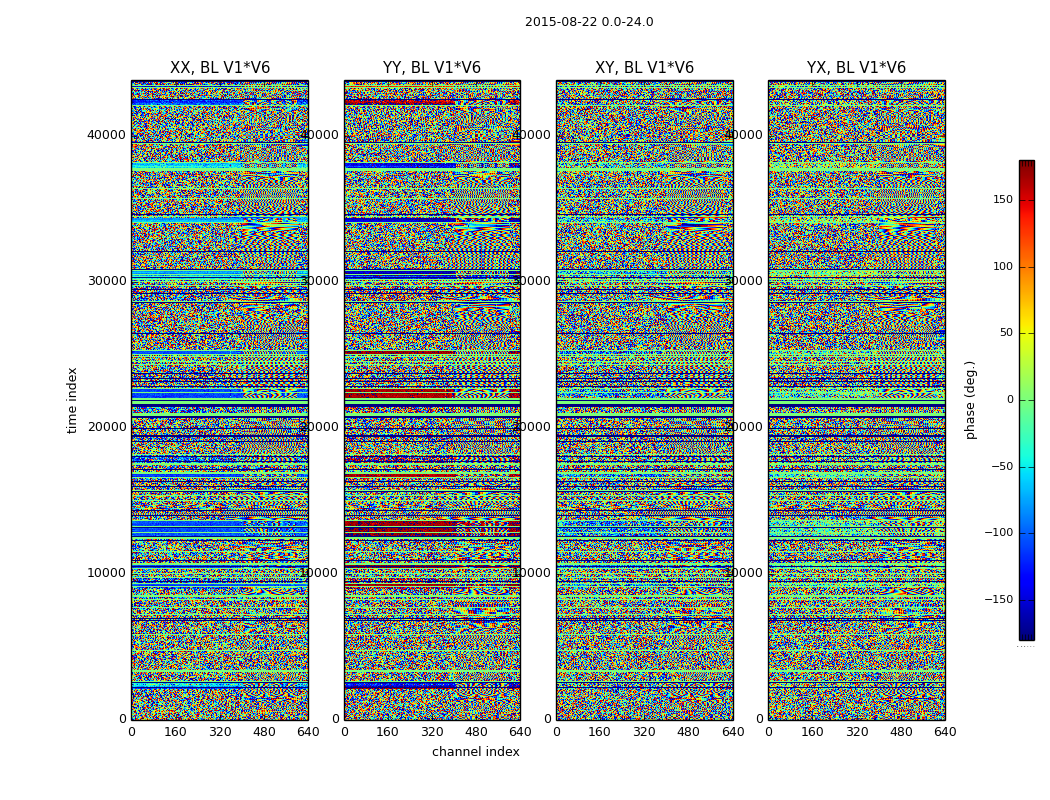The height and width of the screenshot is (800, 1050).
Task: Click the phase colorbar gradient
Action: point(1026,400)
